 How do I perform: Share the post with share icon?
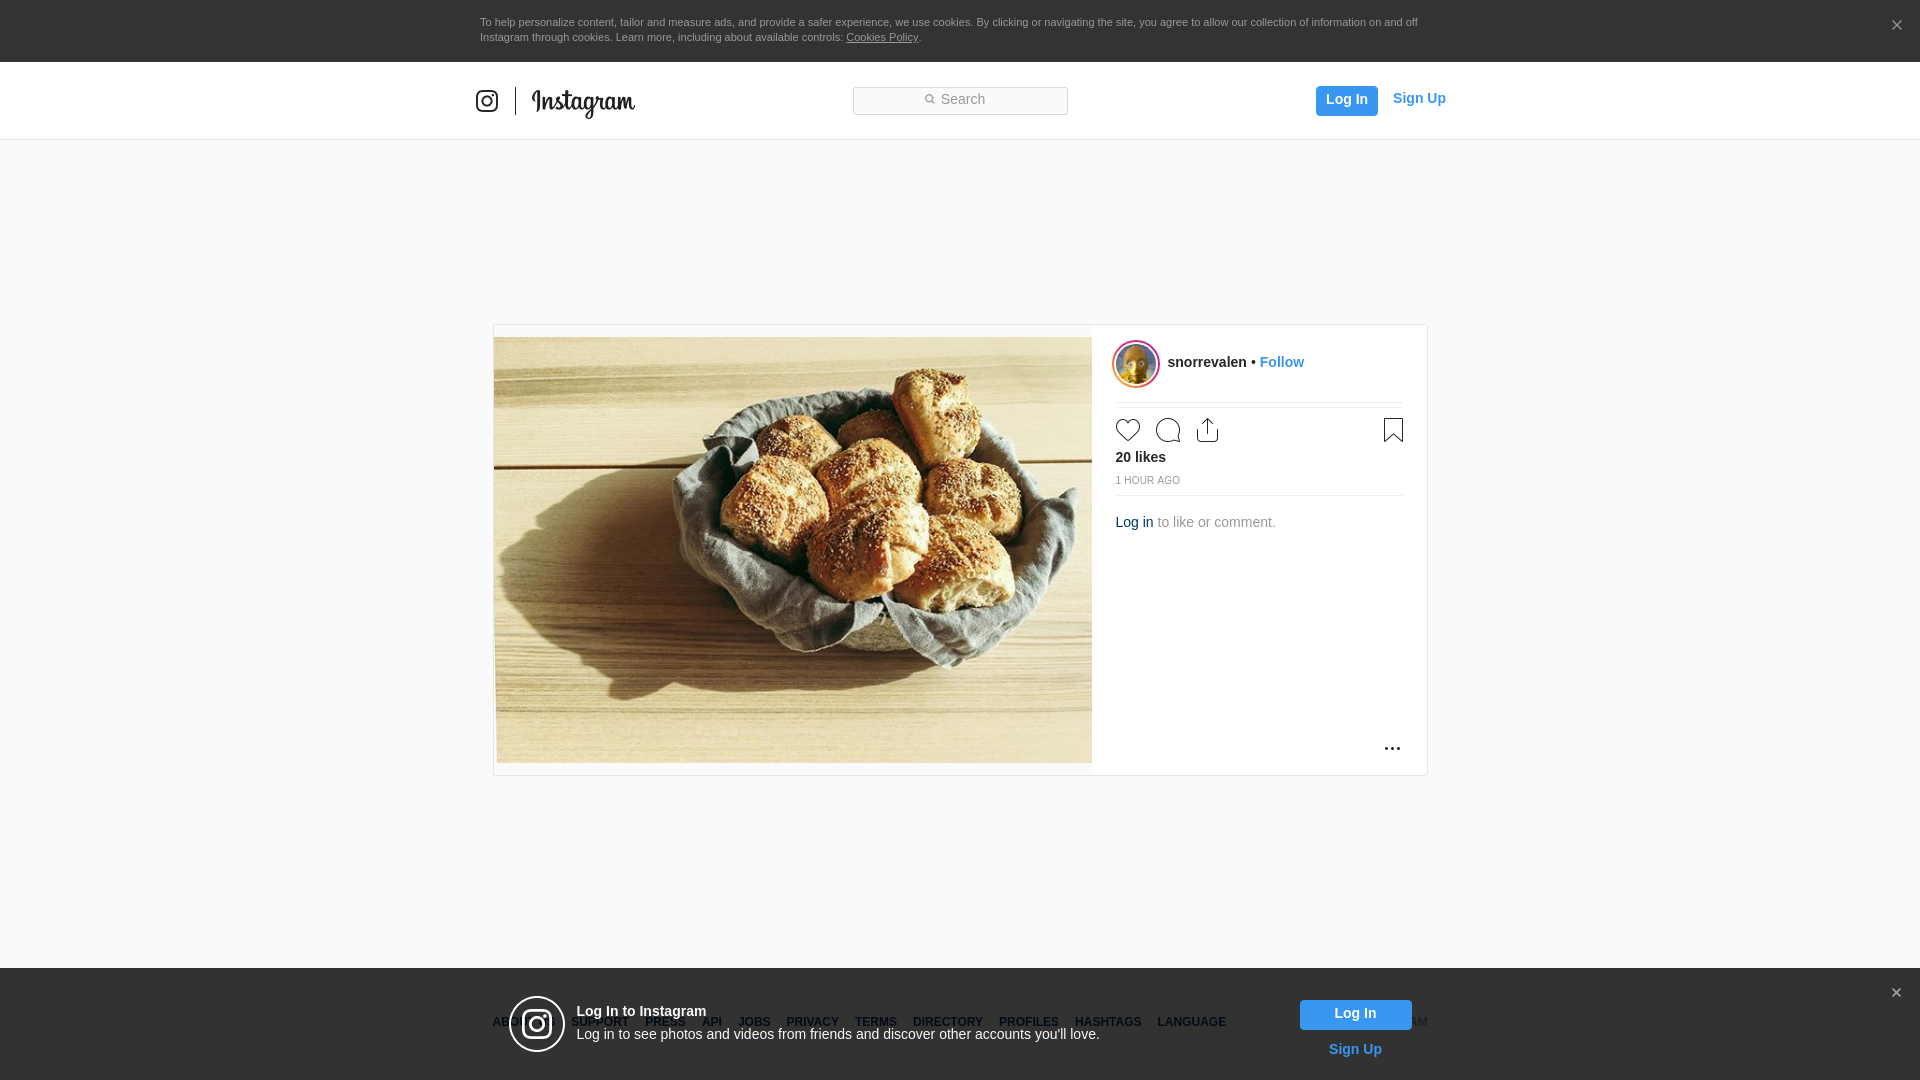coord(1207,430)
